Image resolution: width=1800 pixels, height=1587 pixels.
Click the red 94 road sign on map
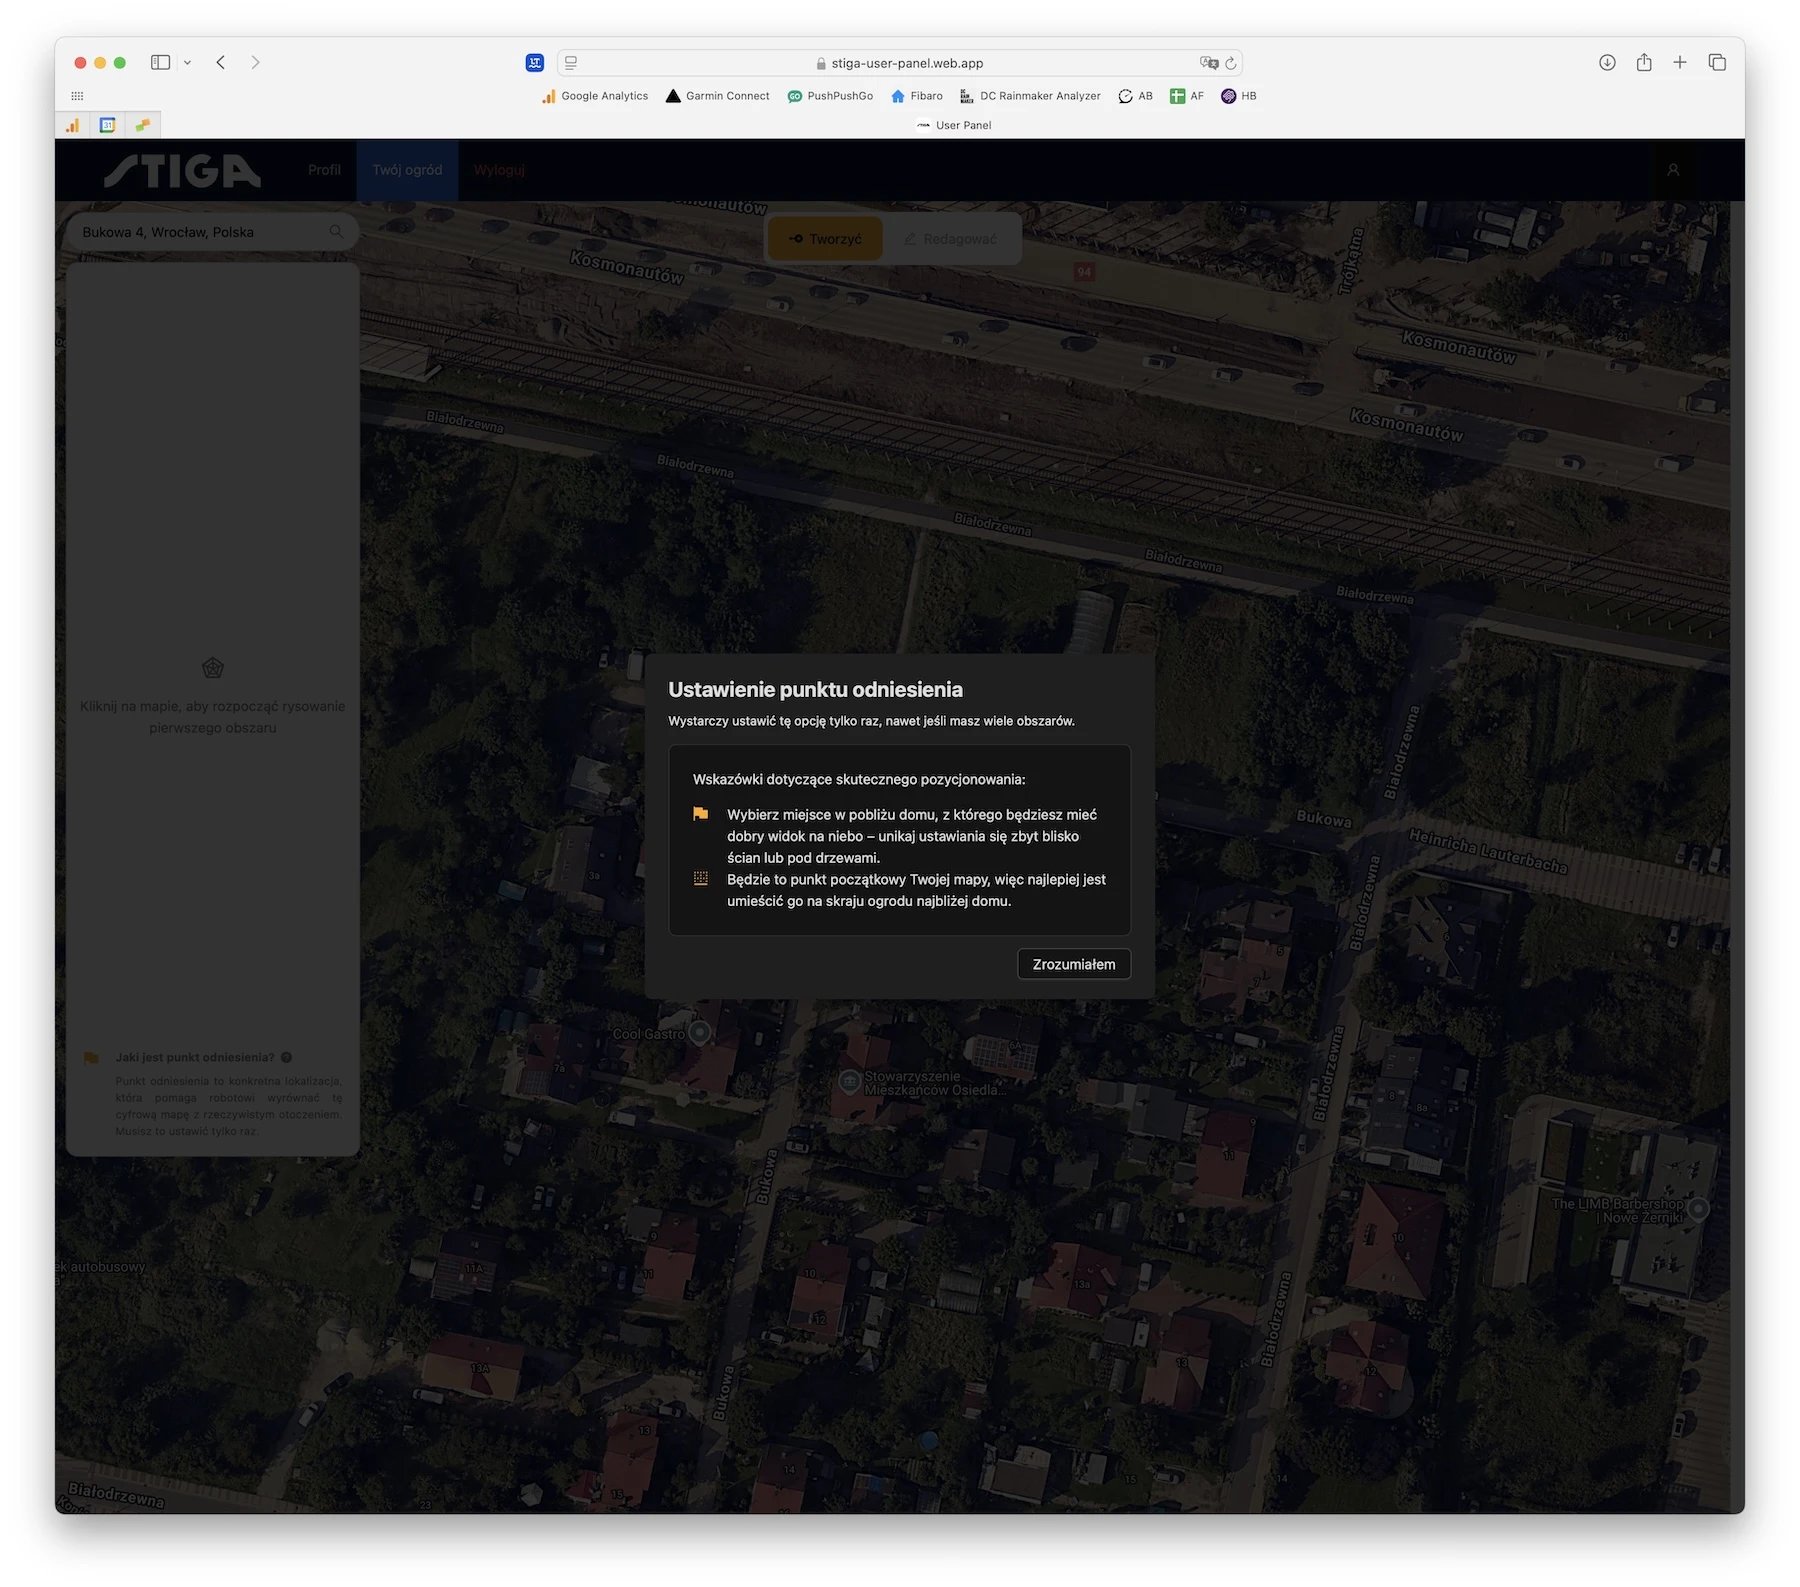coord(1084,272)
